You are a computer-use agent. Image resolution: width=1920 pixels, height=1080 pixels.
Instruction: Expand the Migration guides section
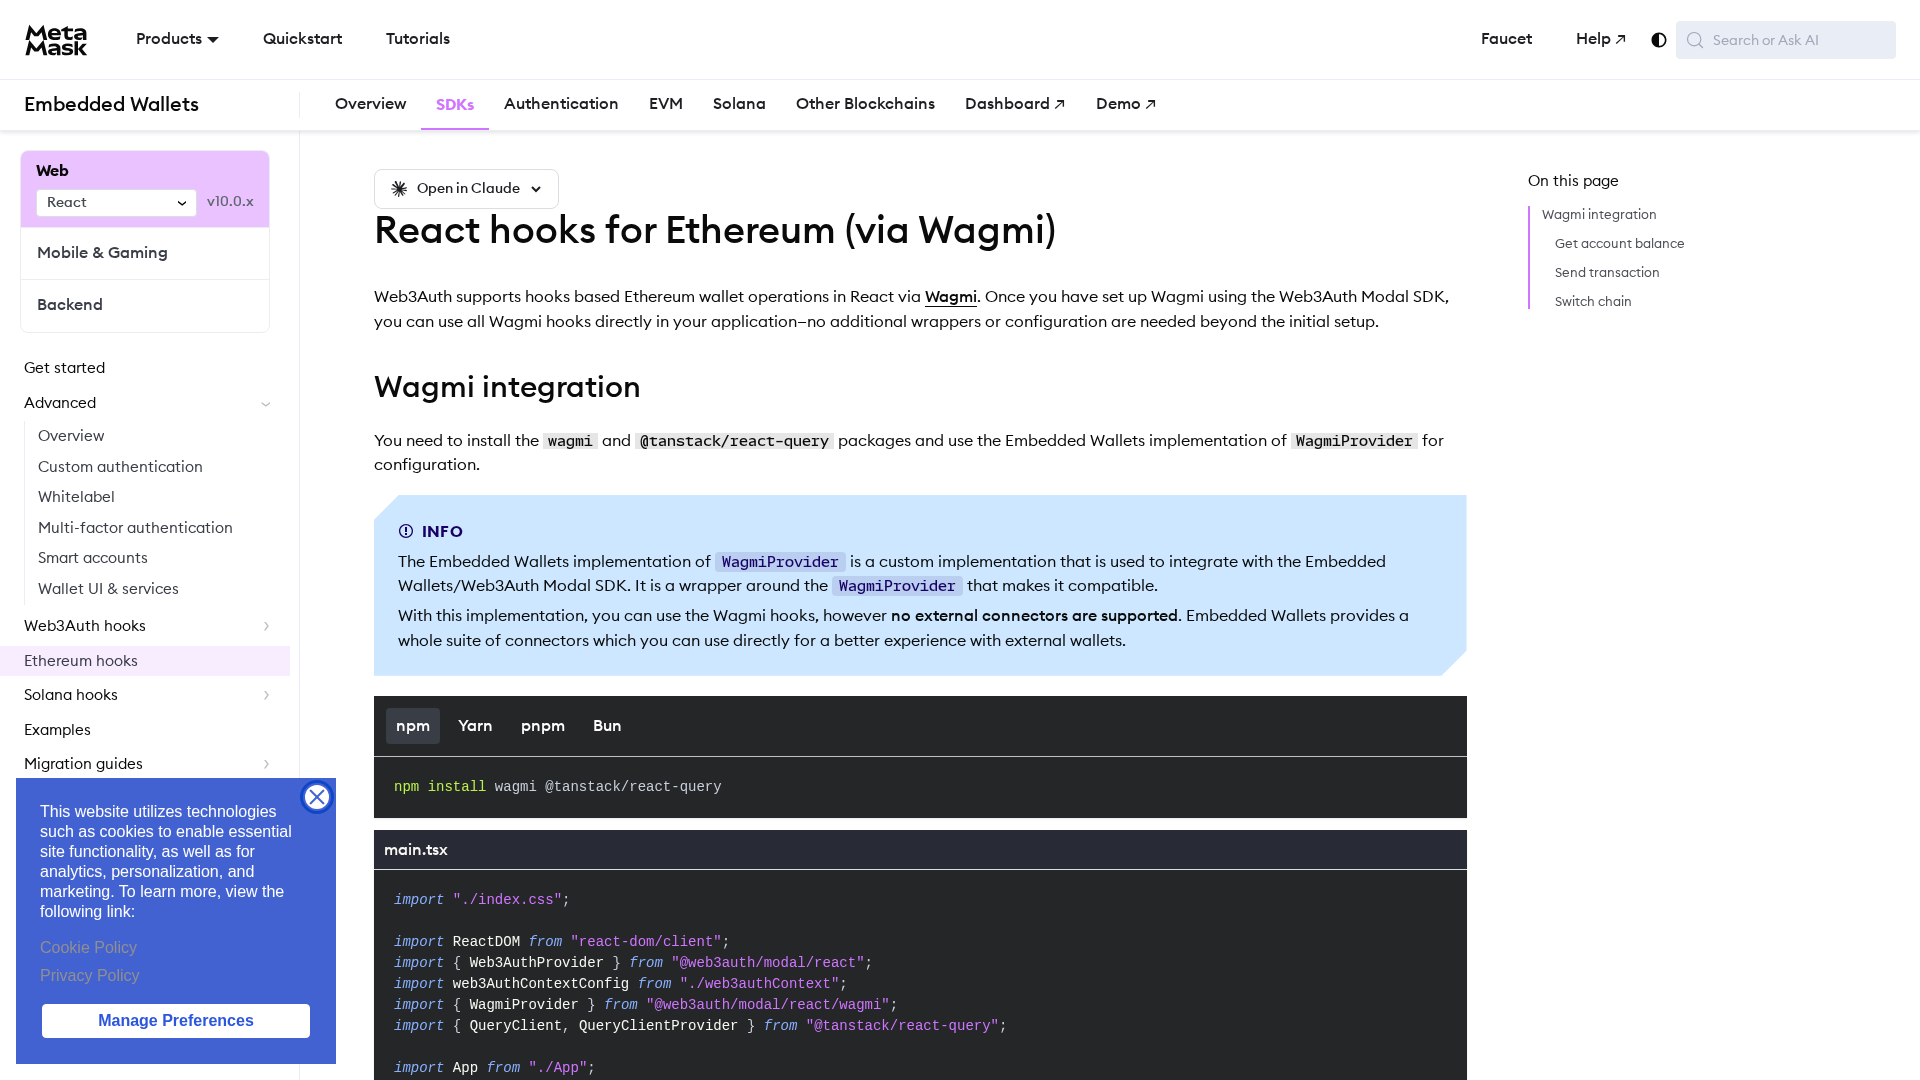point(266,764)
